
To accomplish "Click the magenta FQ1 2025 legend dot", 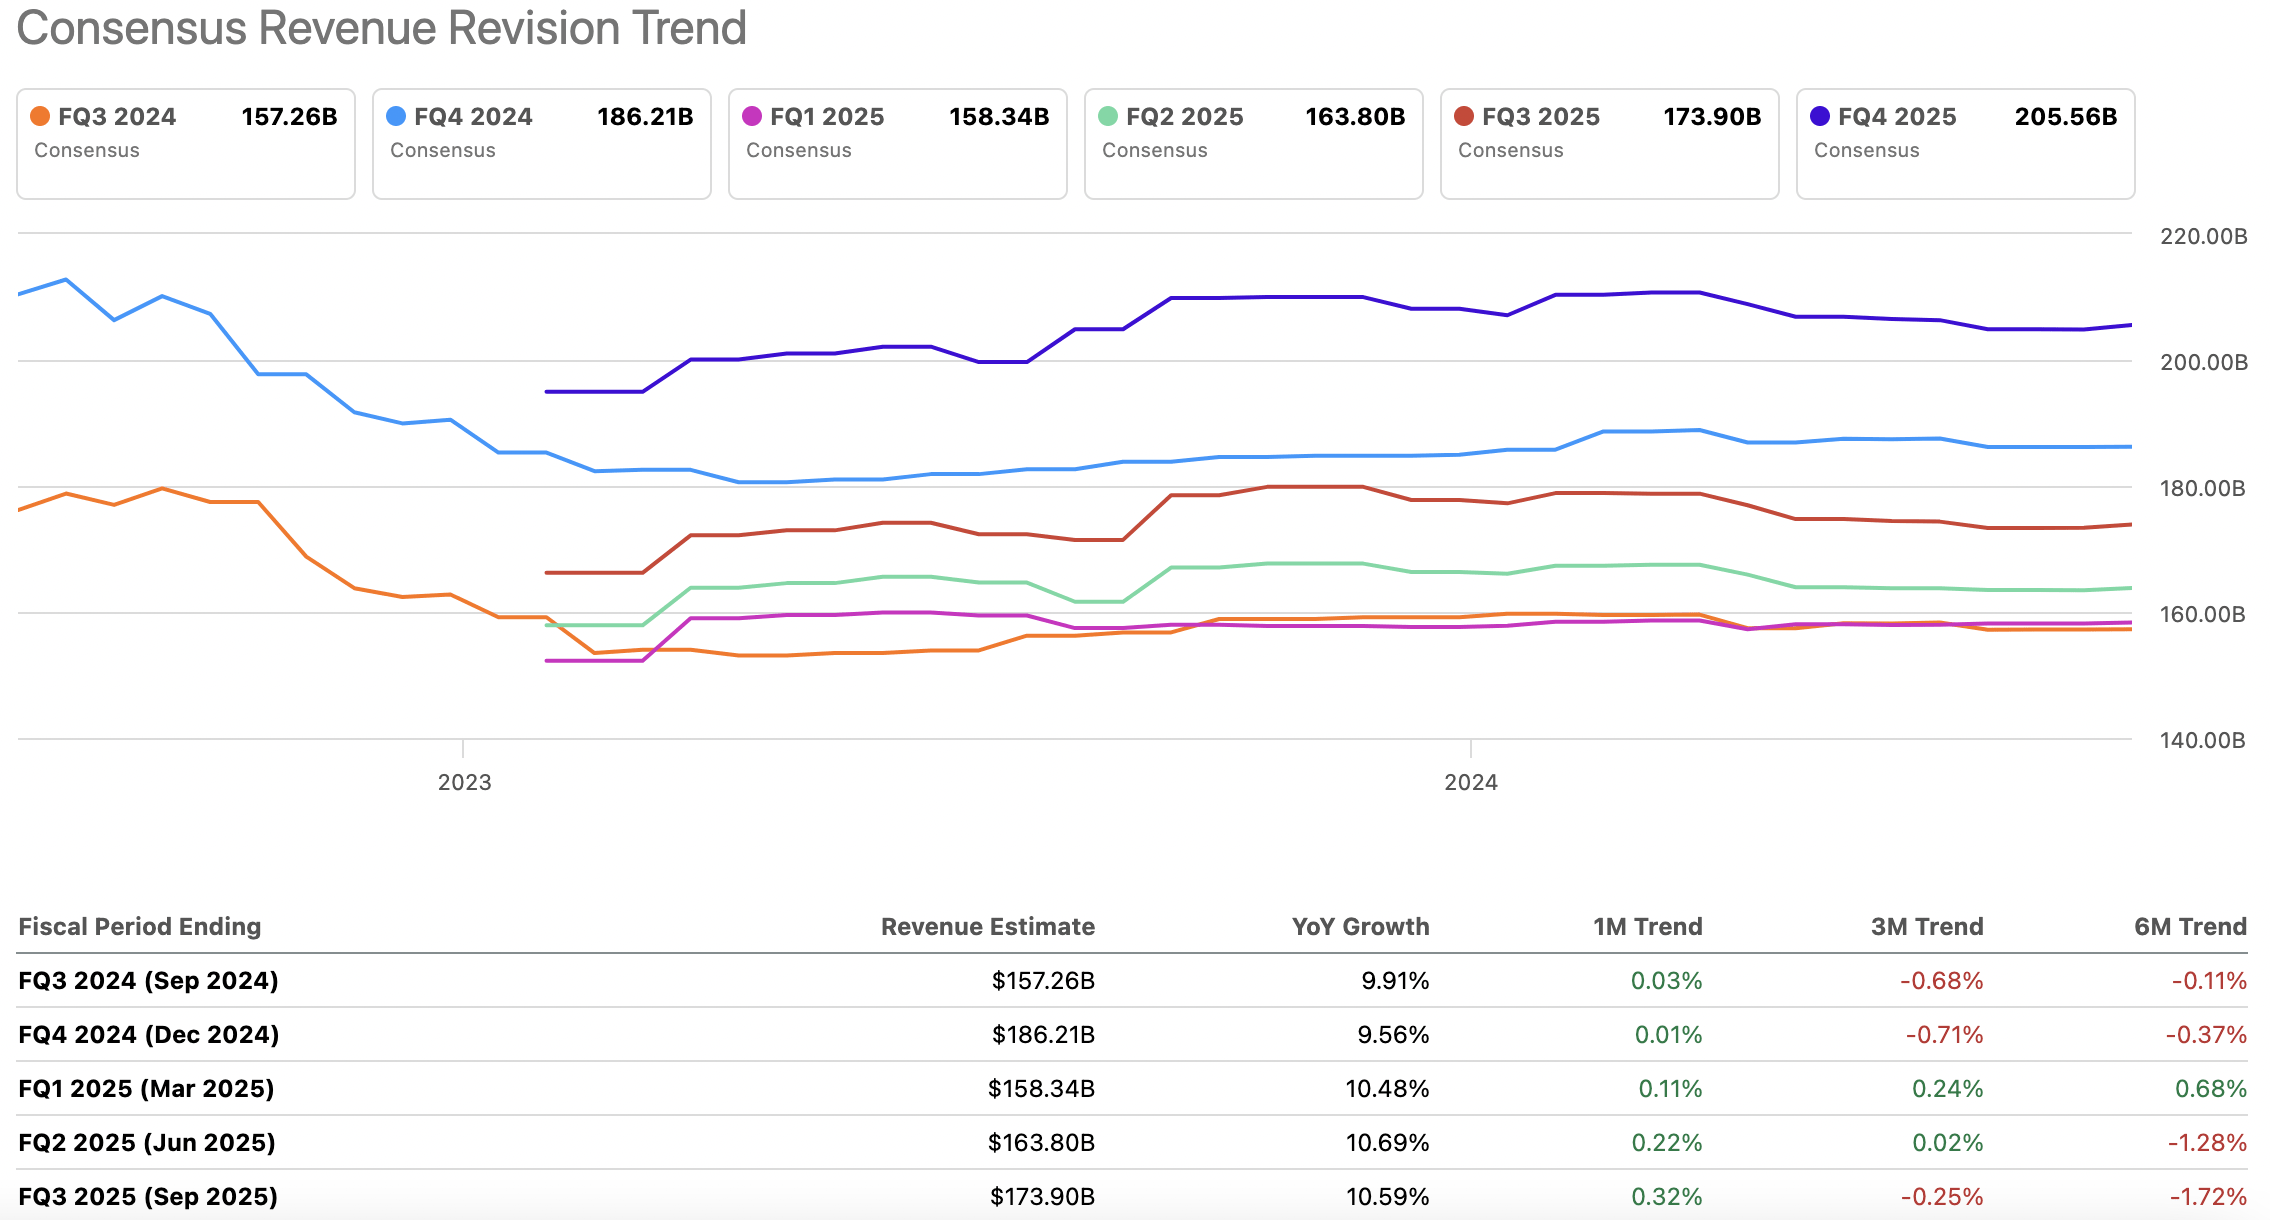I will (x=752, y=116).
